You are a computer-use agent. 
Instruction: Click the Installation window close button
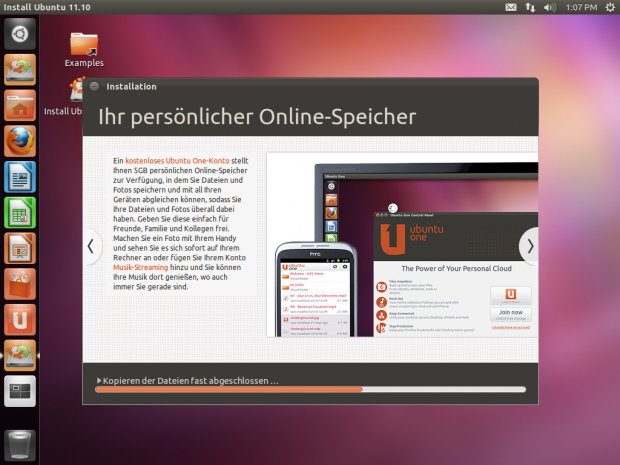point(94,86)
